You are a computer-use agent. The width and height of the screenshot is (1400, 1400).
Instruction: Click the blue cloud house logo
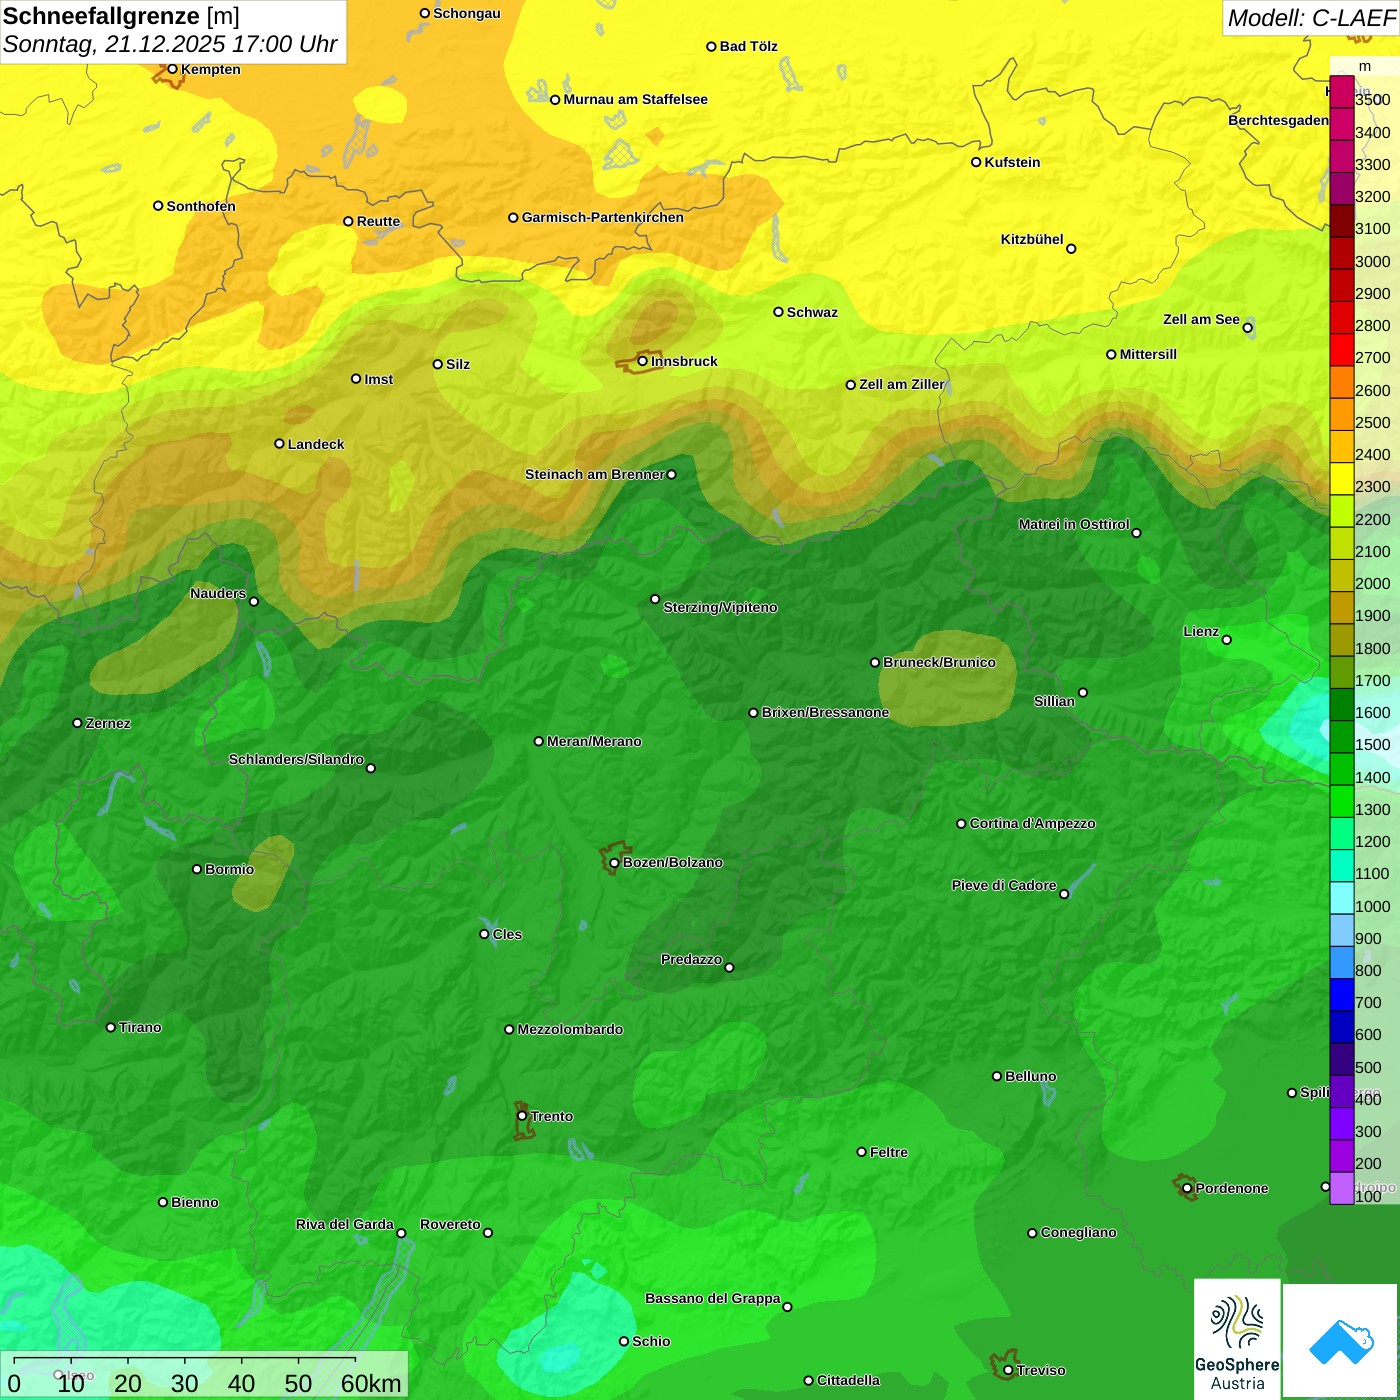pyautogui.click(x=1341, y=1339)
